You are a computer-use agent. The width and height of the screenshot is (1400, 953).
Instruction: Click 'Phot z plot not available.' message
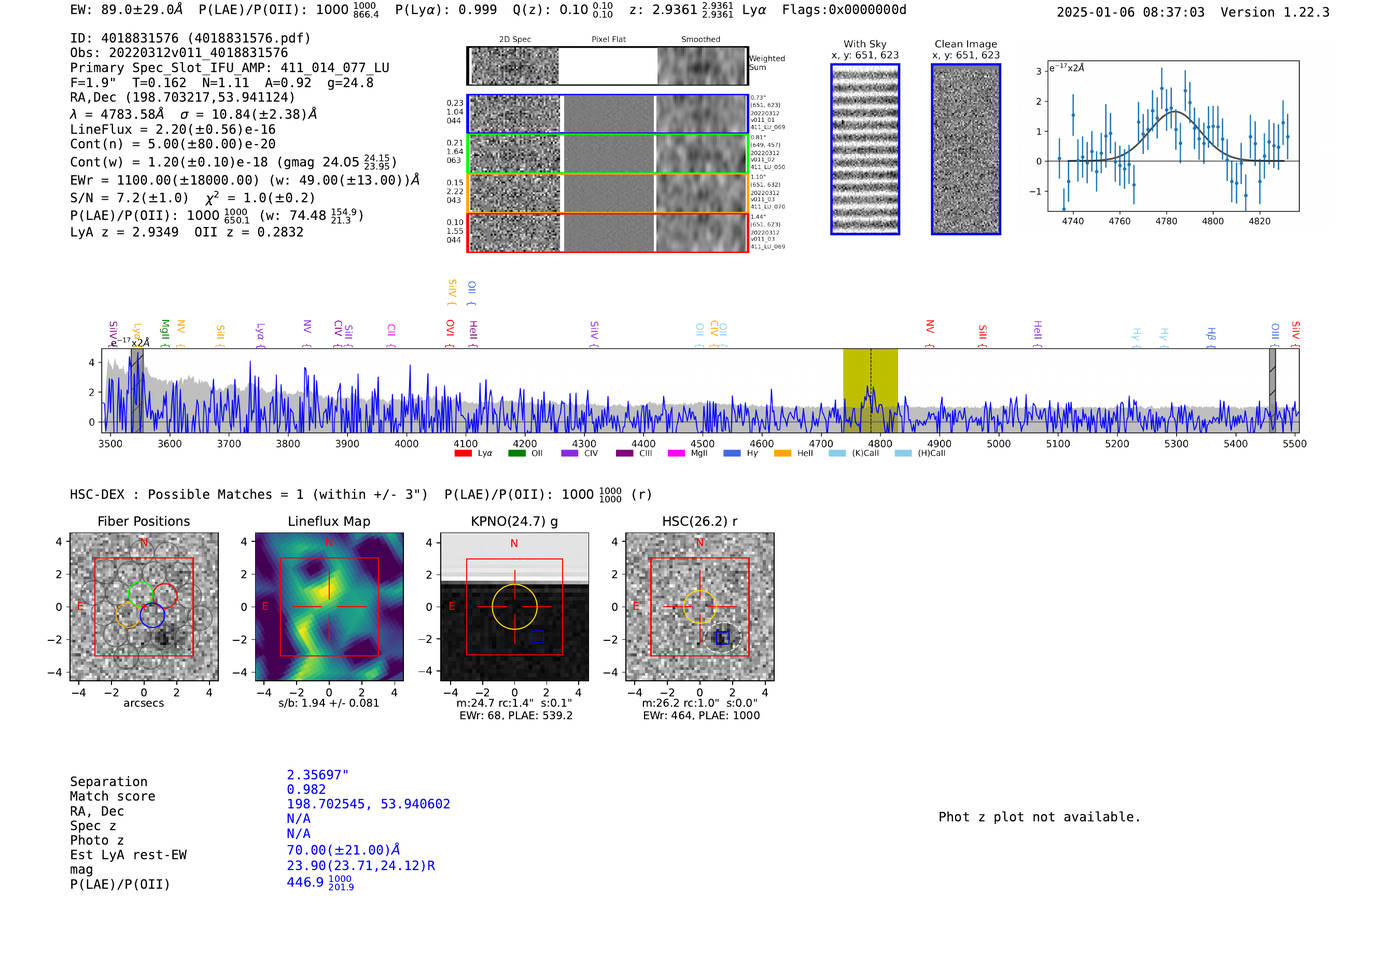(1039, 817)
